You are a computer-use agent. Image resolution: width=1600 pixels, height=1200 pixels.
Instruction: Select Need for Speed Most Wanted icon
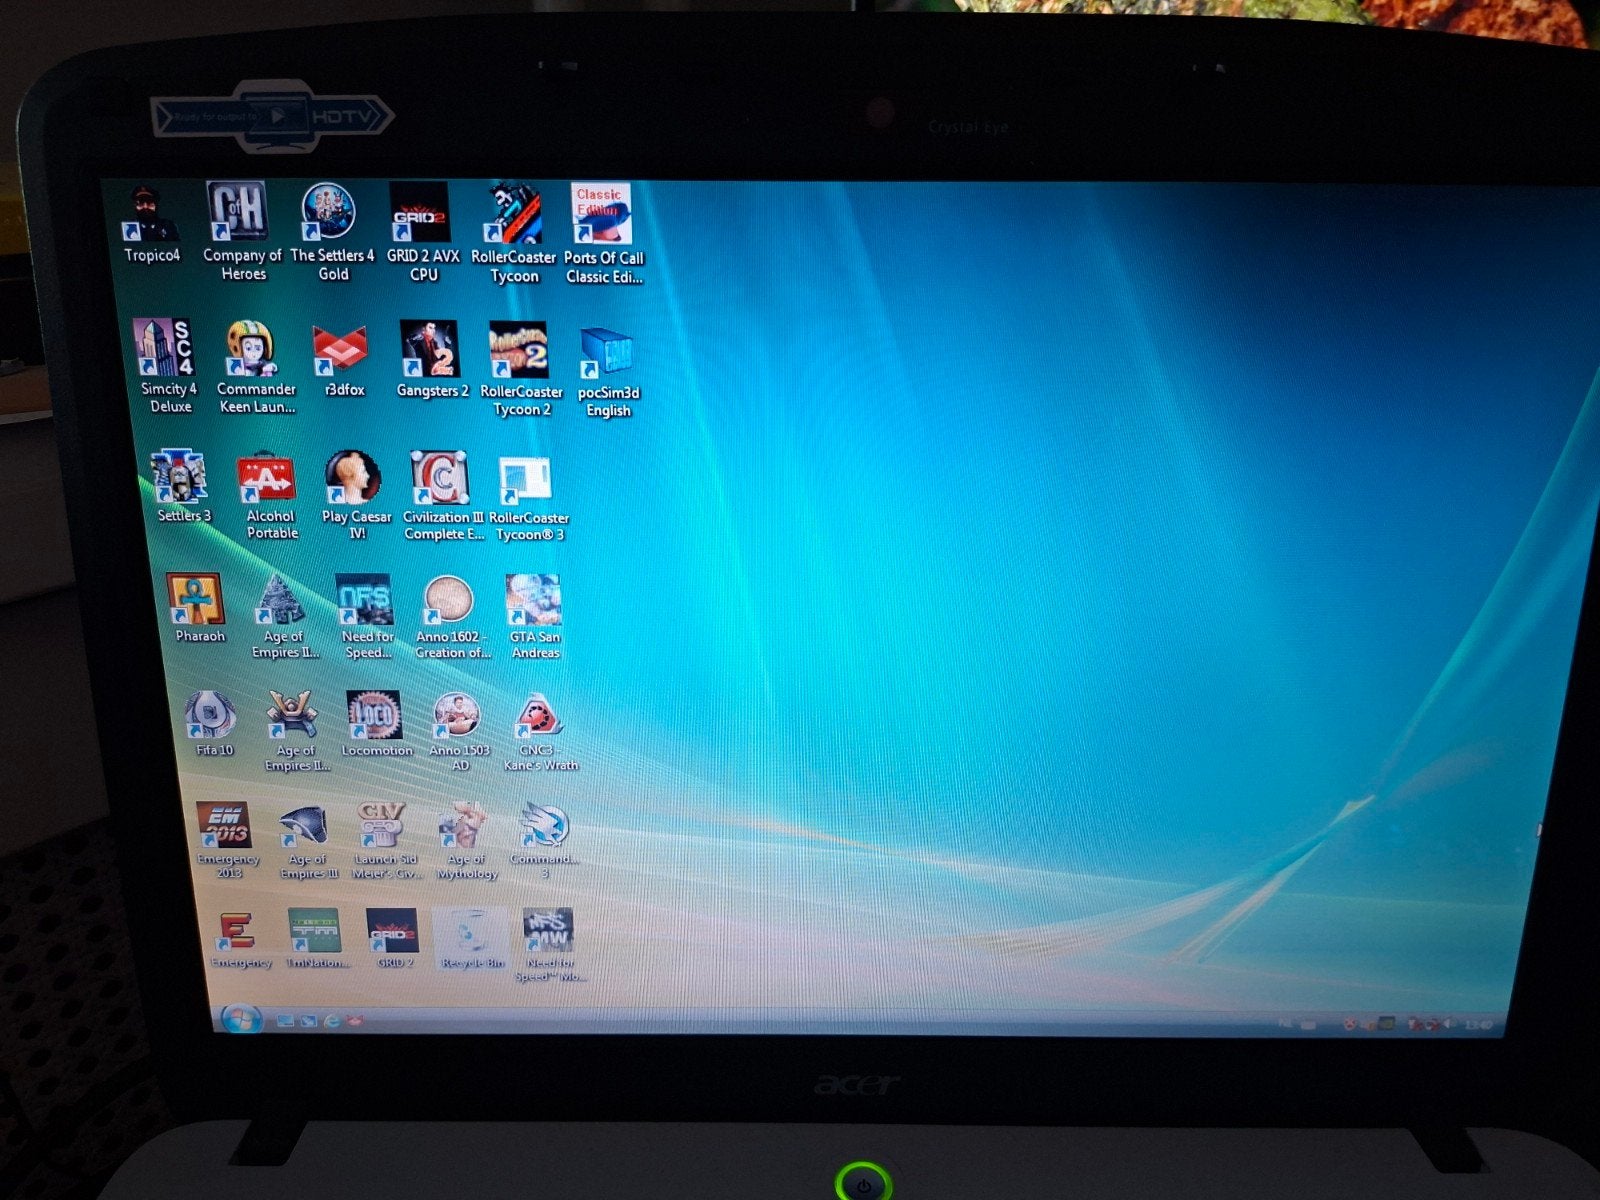point(549,945)
